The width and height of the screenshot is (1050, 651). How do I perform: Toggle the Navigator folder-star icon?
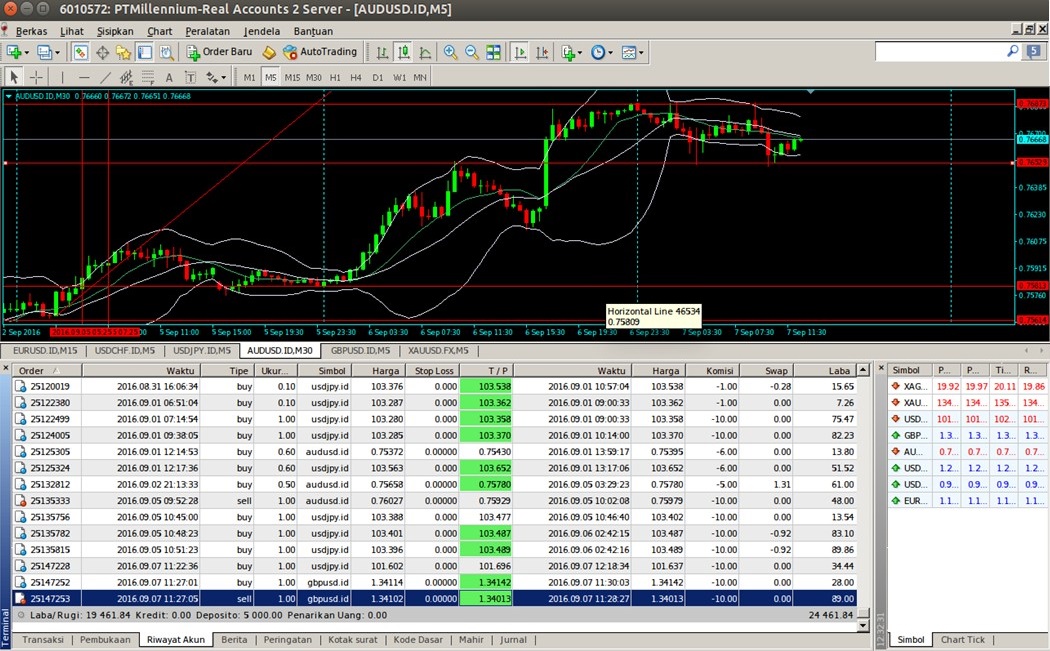(123, 52)
